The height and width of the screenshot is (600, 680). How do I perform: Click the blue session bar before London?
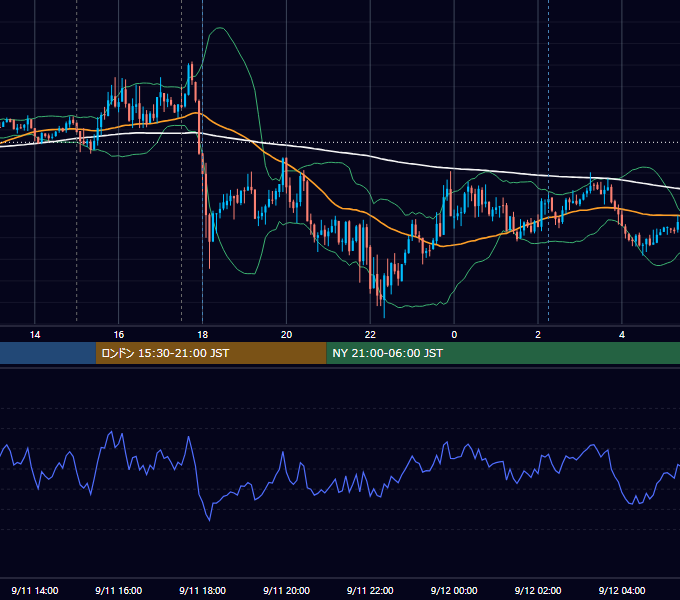pyautogui.click(x=48, y=353)
